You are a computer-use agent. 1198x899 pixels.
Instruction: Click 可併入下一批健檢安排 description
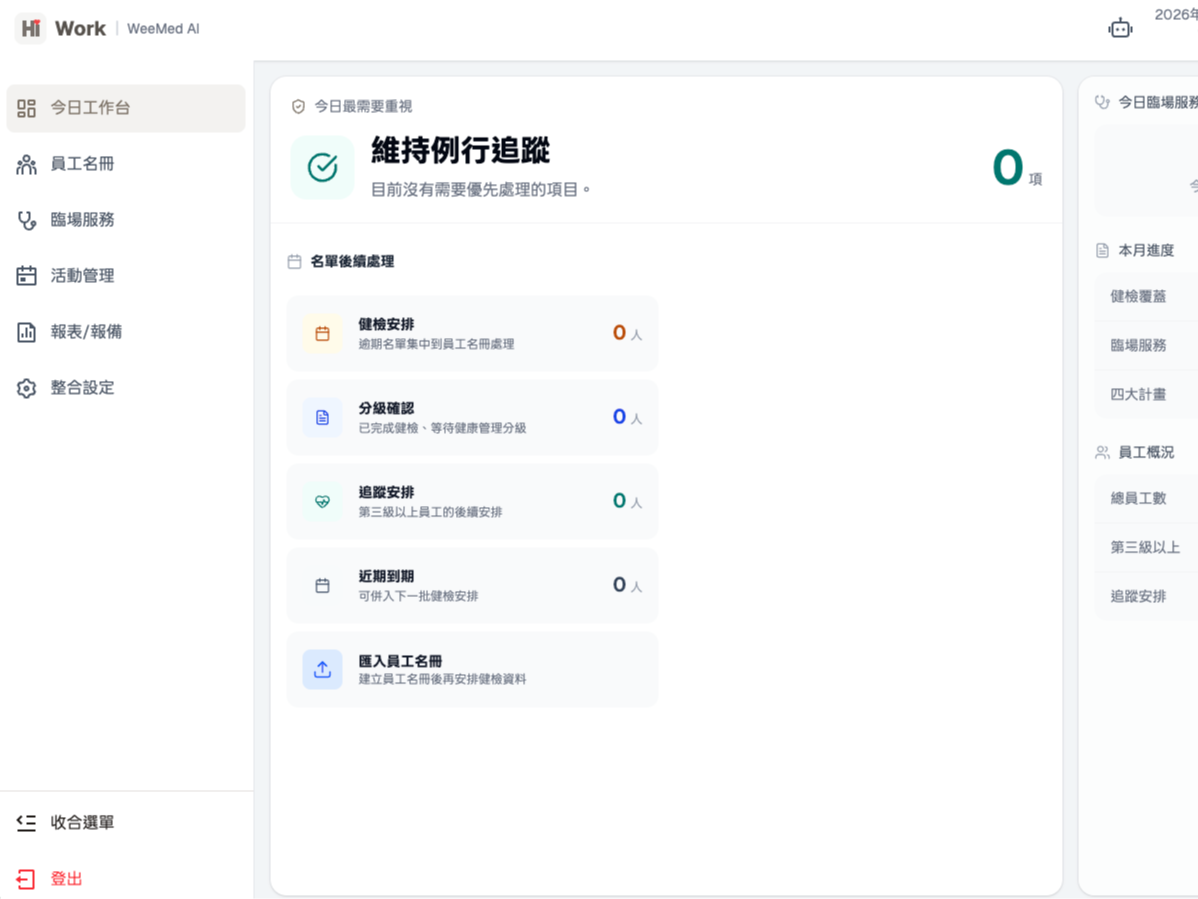click(418, 597)
